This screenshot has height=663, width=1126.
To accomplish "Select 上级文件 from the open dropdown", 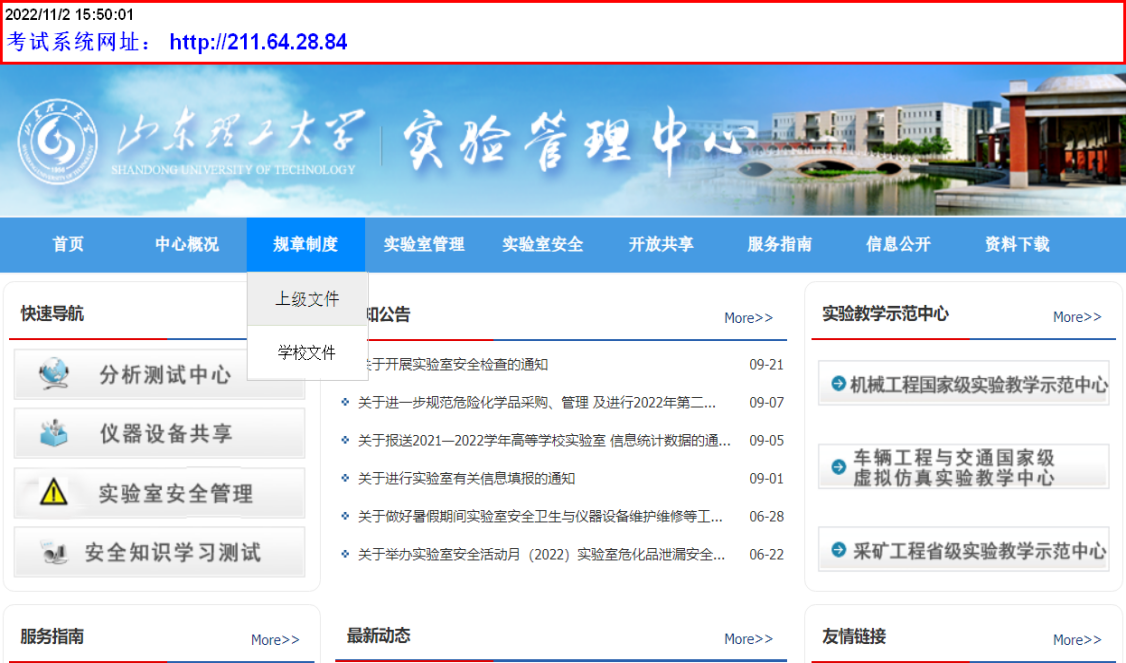I will click(307, 299).
